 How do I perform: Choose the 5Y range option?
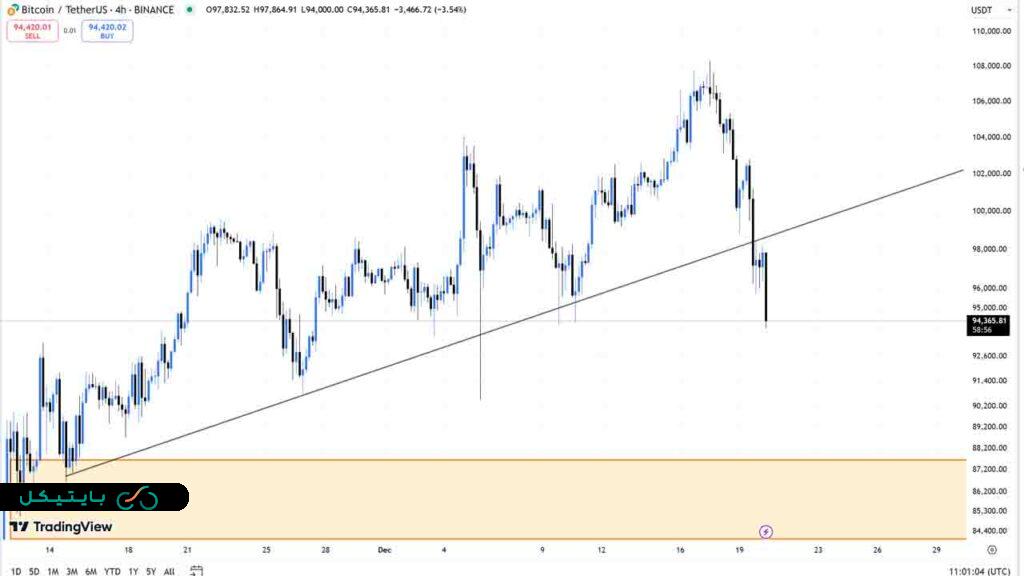click(150, 571)
